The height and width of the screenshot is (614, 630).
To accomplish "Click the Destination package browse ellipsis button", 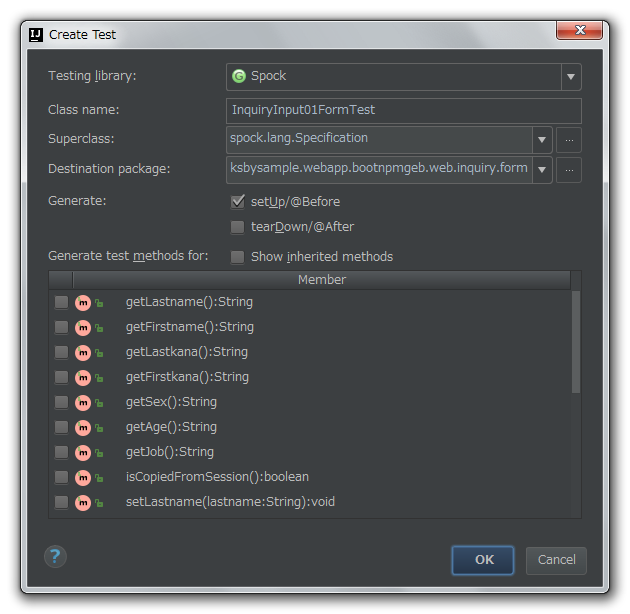I will pos(569,170).
